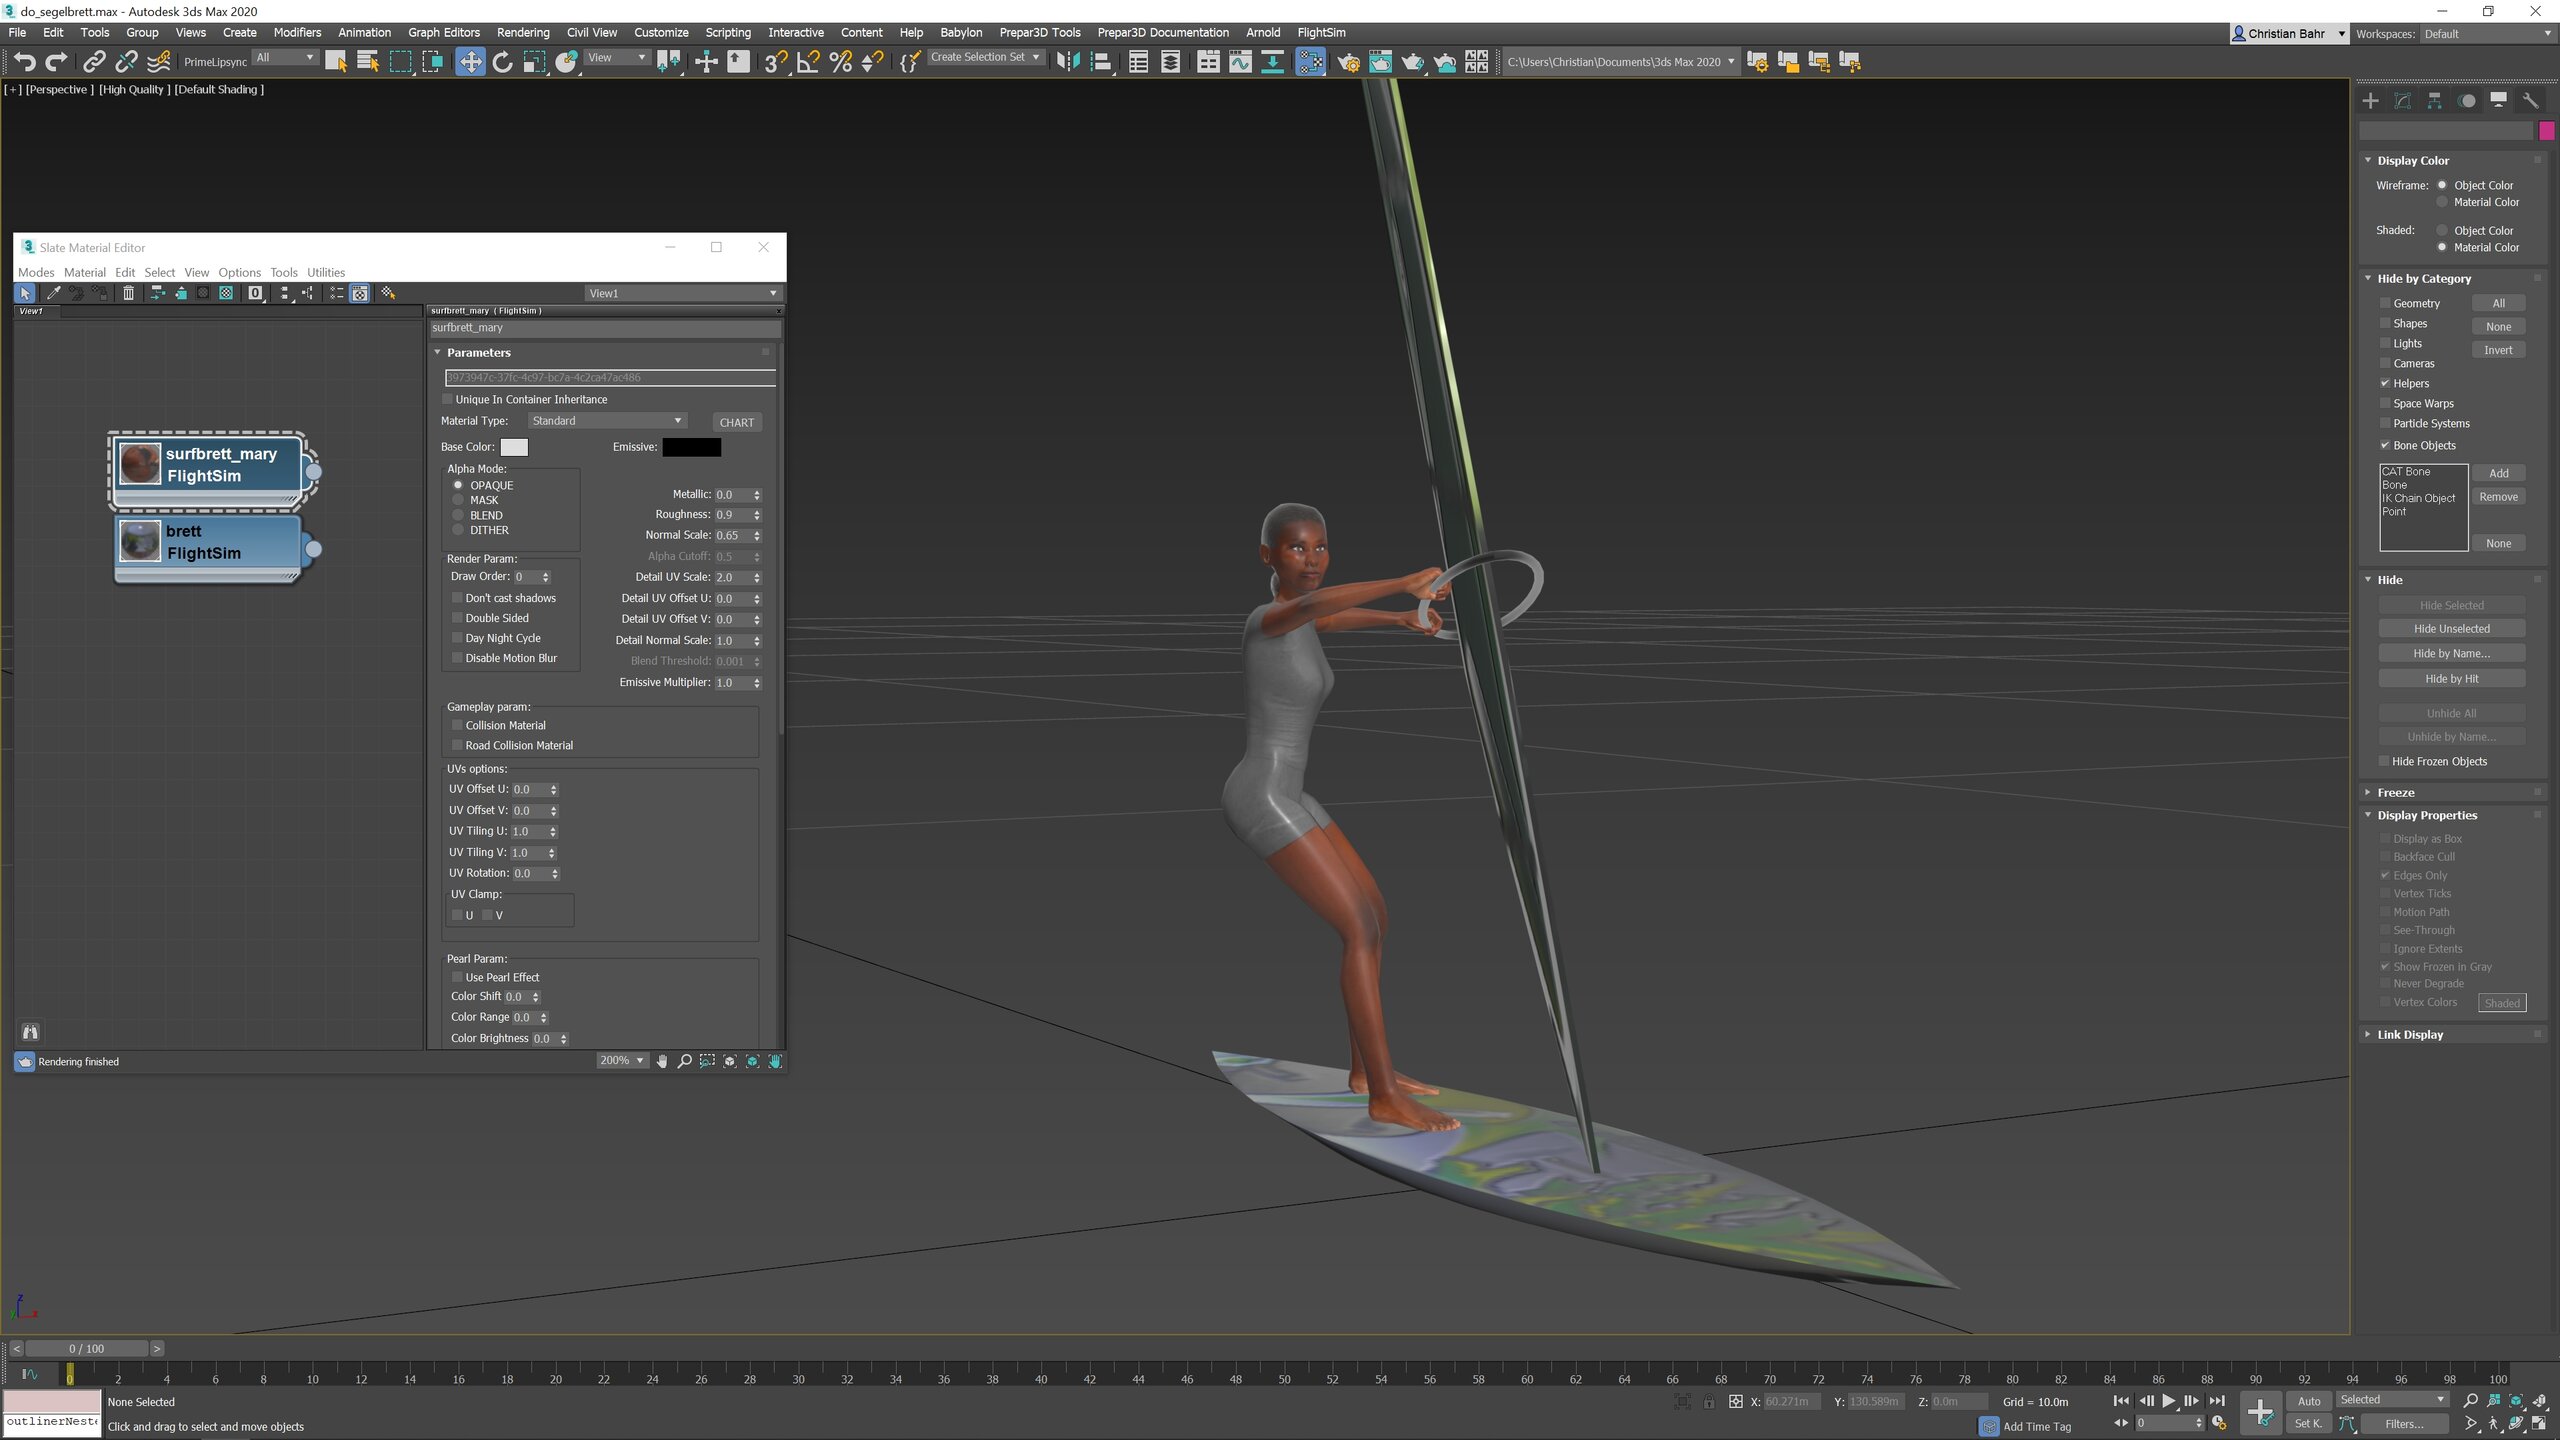The width and height of the screenshot is (2560, 1440).
Task: Click the Mirror tool icon
Action: click(x=1068, y=62)
